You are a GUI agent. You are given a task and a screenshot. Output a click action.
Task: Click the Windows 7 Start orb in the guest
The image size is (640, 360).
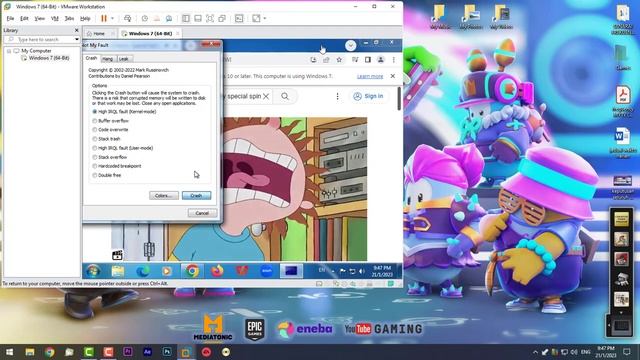(93, 271)
